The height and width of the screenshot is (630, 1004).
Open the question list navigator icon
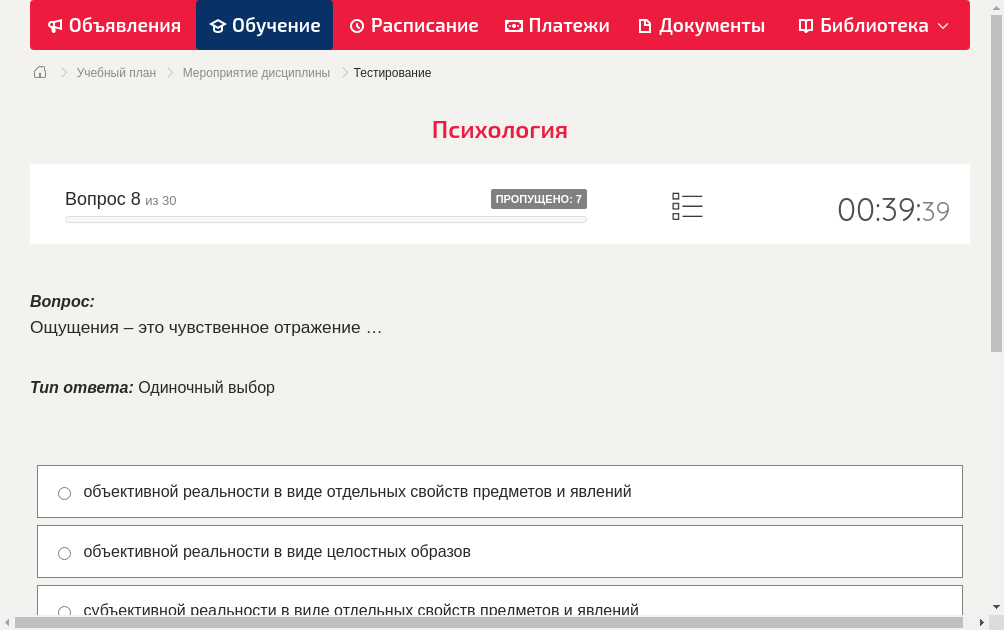[x=687, y=205]
